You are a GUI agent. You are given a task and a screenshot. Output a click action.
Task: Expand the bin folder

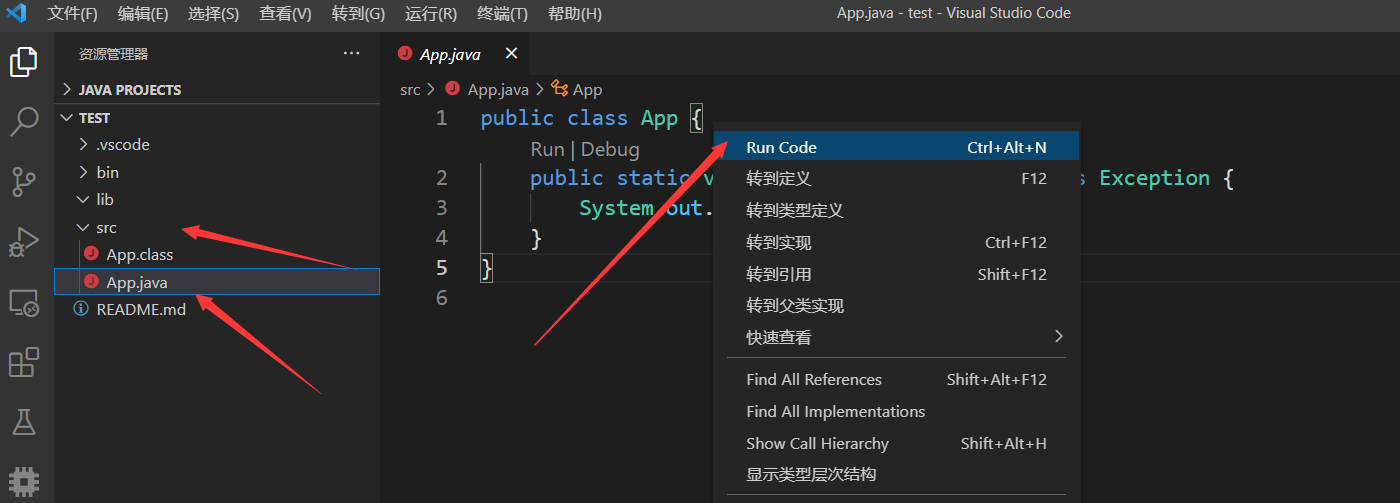click(x=107, y=172)
